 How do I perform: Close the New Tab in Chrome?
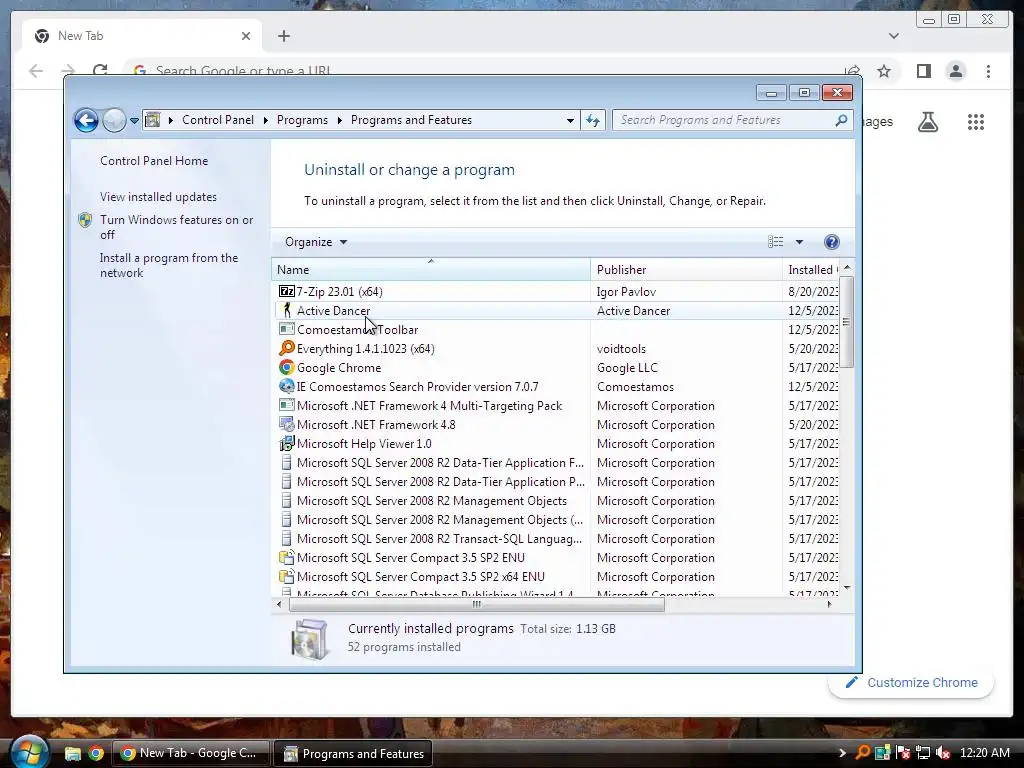tap(246, 36)
